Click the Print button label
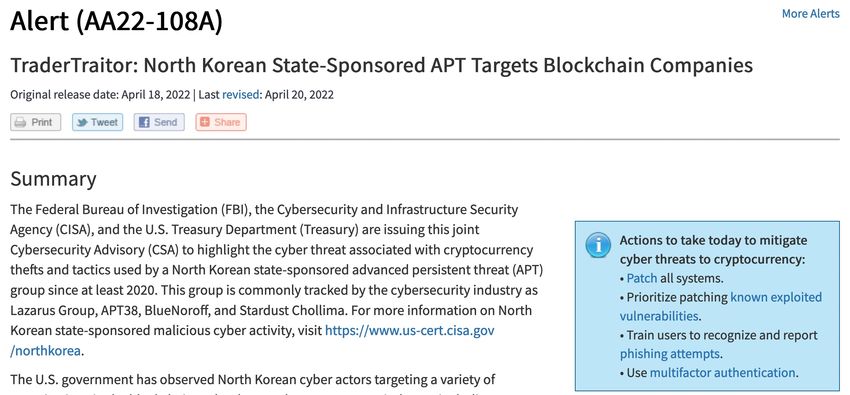The image size is (850, 395). point(42,122)
